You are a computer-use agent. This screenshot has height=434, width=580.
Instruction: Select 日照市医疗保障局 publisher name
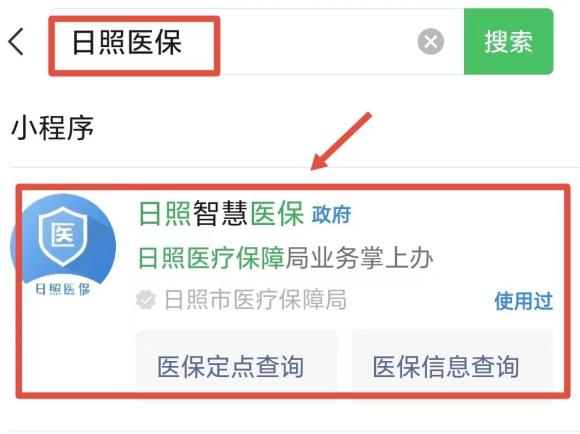click(x=256, y=300)
